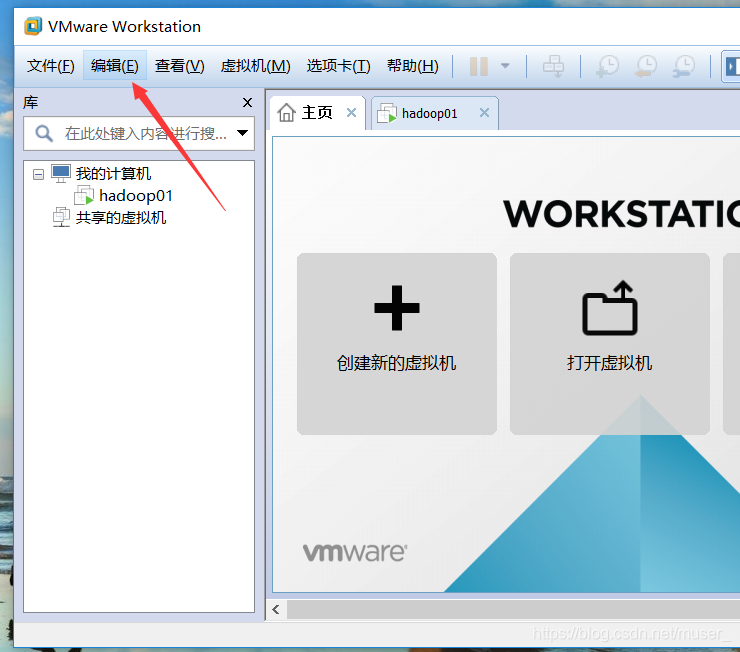This screenshot has height=652, width=740.
Task: Open the 查看(V) menu
Action: point(179,66)
